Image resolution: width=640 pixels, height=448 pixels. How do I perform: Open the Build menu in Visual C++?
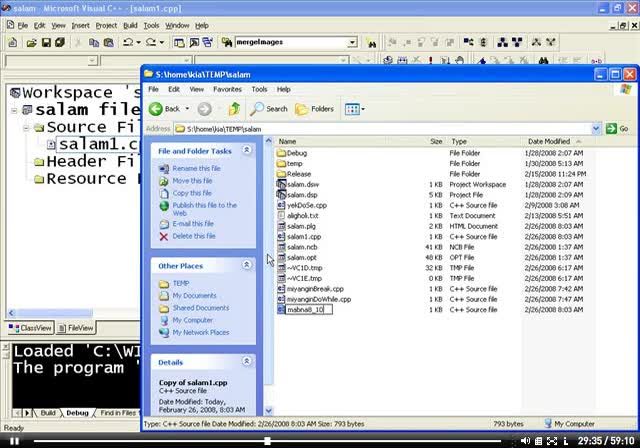[130, 25]
